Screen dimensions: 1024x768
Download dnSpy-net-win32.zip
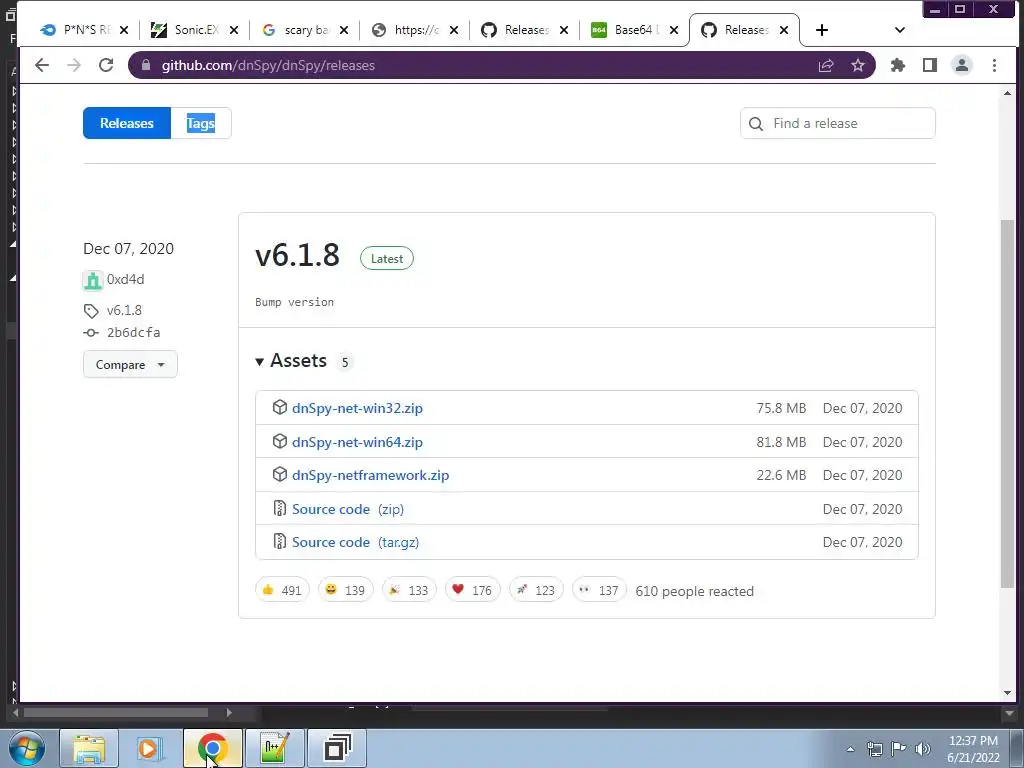[x=357, y=408]
